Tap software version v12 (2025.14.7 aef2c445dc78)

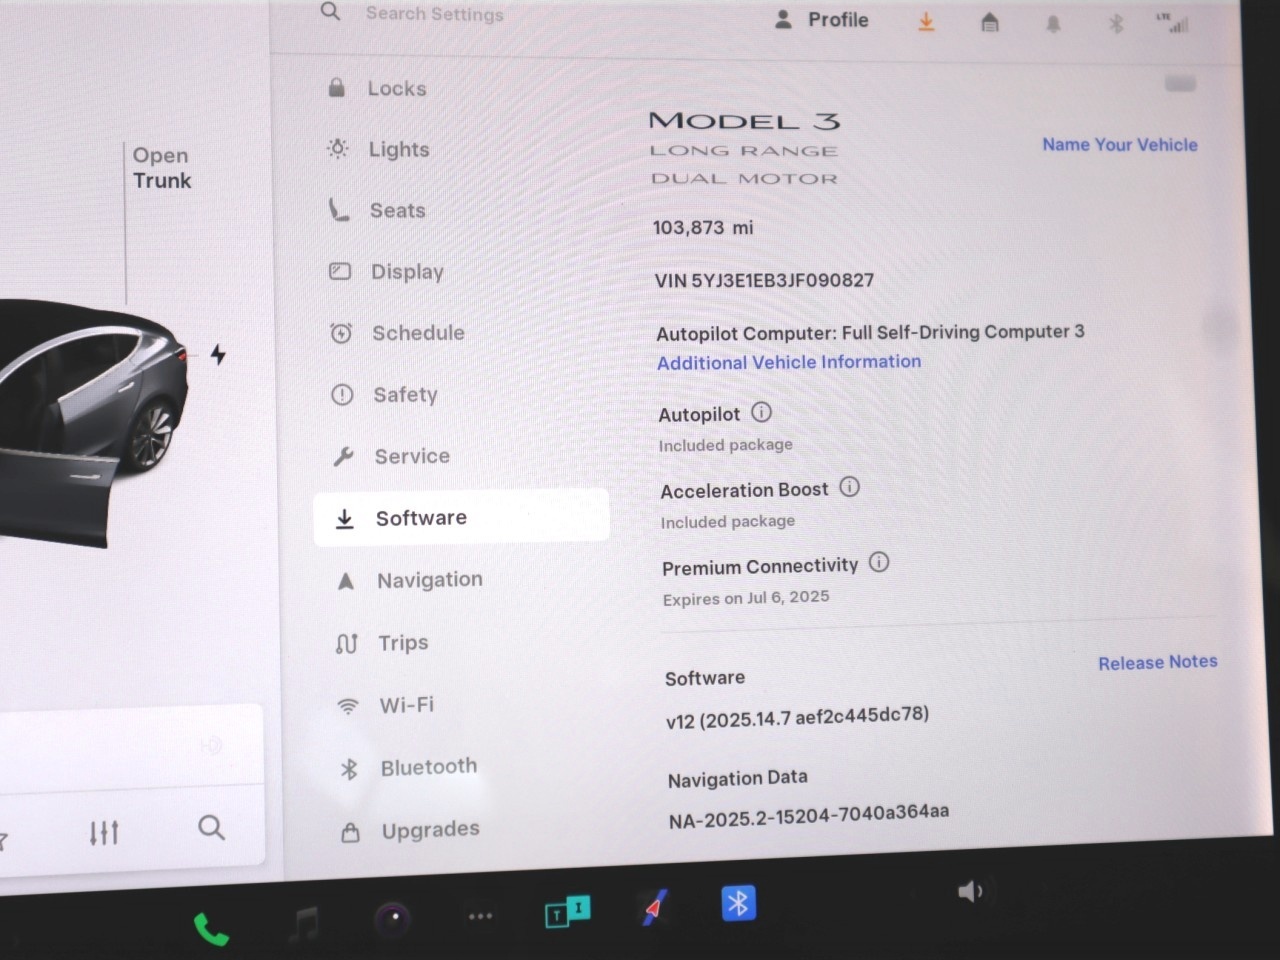pyautogui.click(x=797, y=717)
